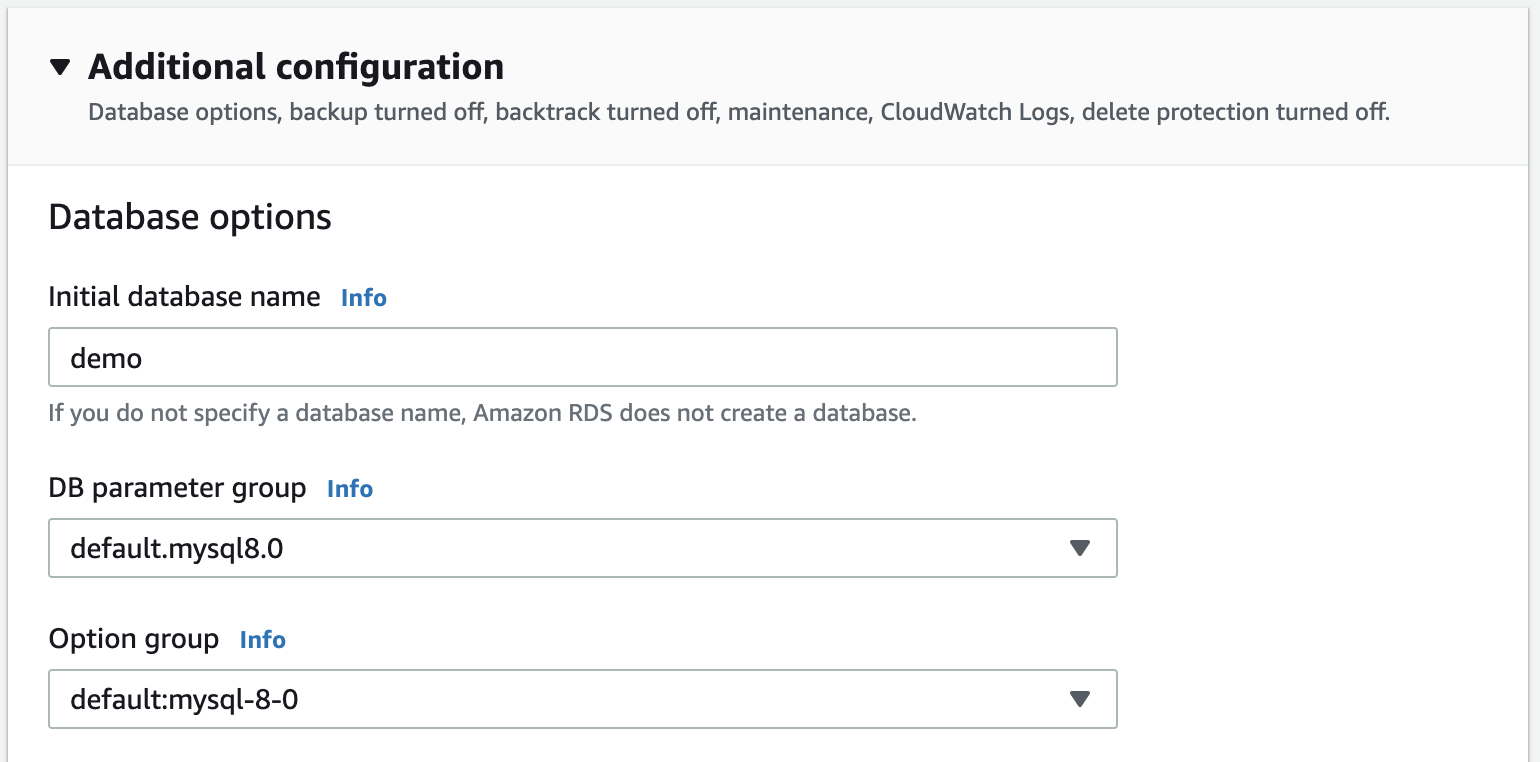The height and width of the screenshot is (762, 1540).
Task: Click the disclosure triangle beside Additional configuration
Action: coord(61,66)
